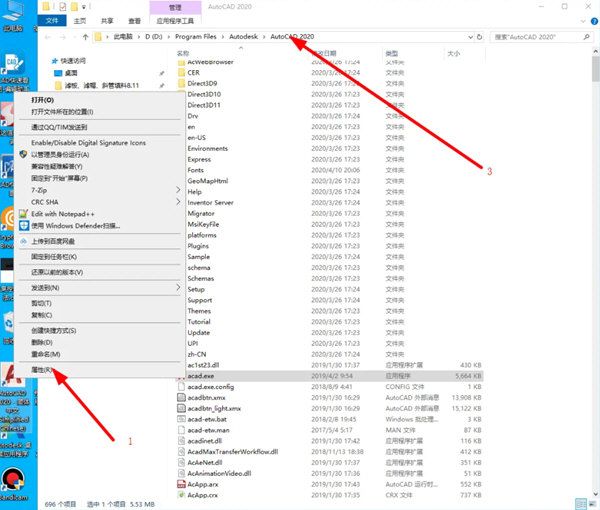Screen dimensions: 600x510
Task: Click the This PC desktop icon
Action: [x=12, y=11]
